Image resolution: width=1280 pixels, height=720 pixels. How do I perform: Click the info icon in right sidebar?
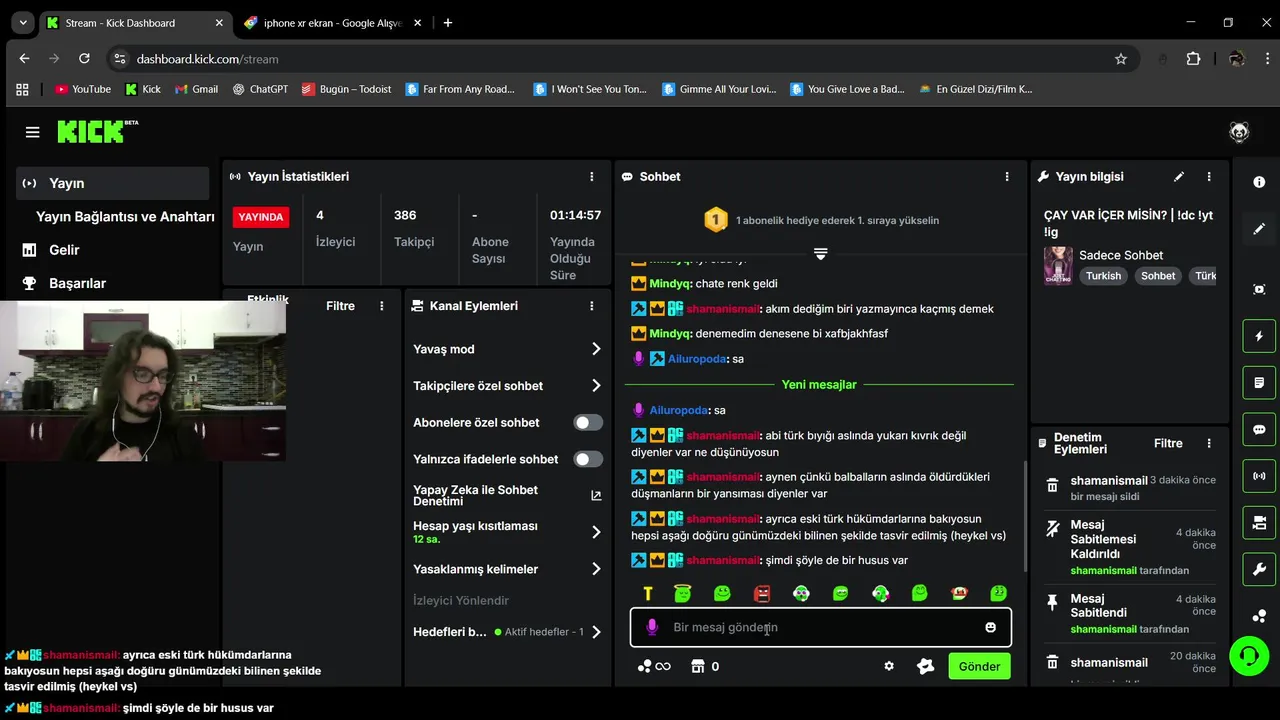tap(1259, 182)
